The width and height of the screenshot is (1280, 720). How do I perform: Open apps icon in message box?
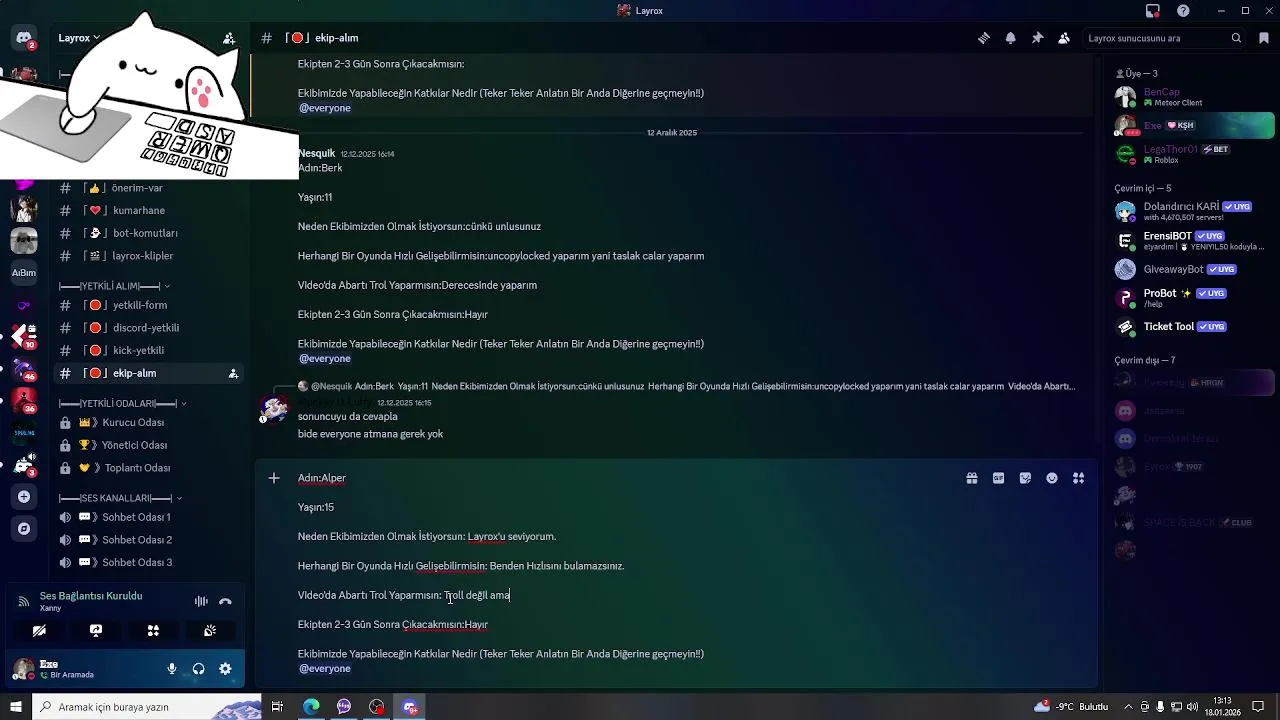[x=1078, y=478]
